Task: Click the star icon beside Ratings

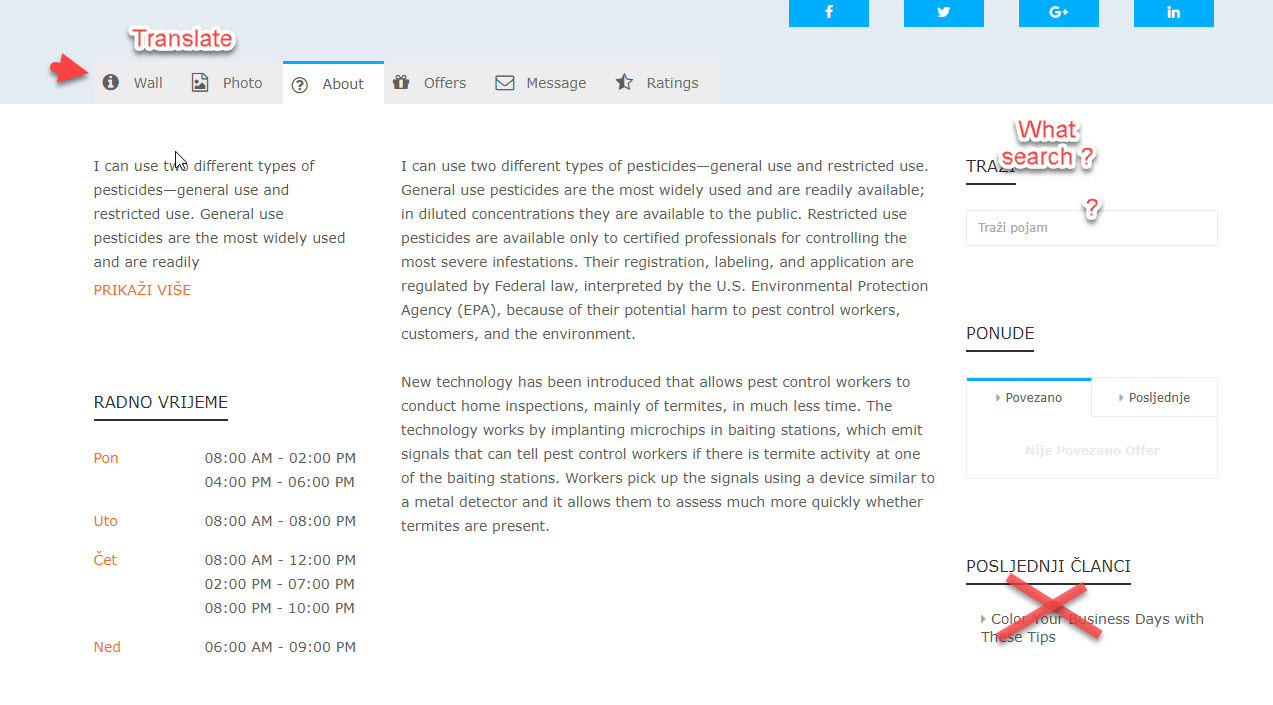Action: click(622, 83)
